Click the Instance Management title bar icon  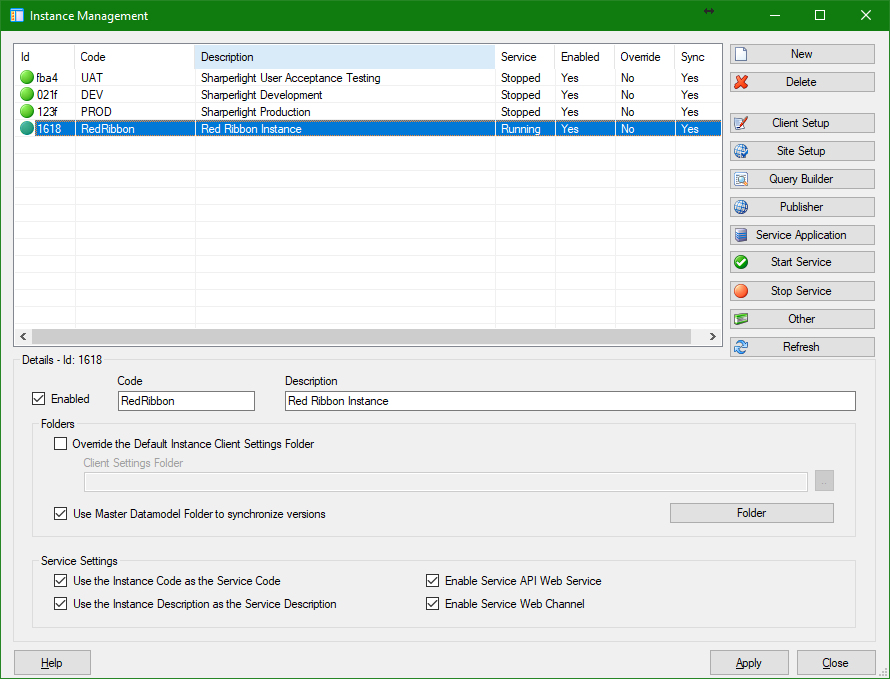pyautogui.click(x=17, y=15)
